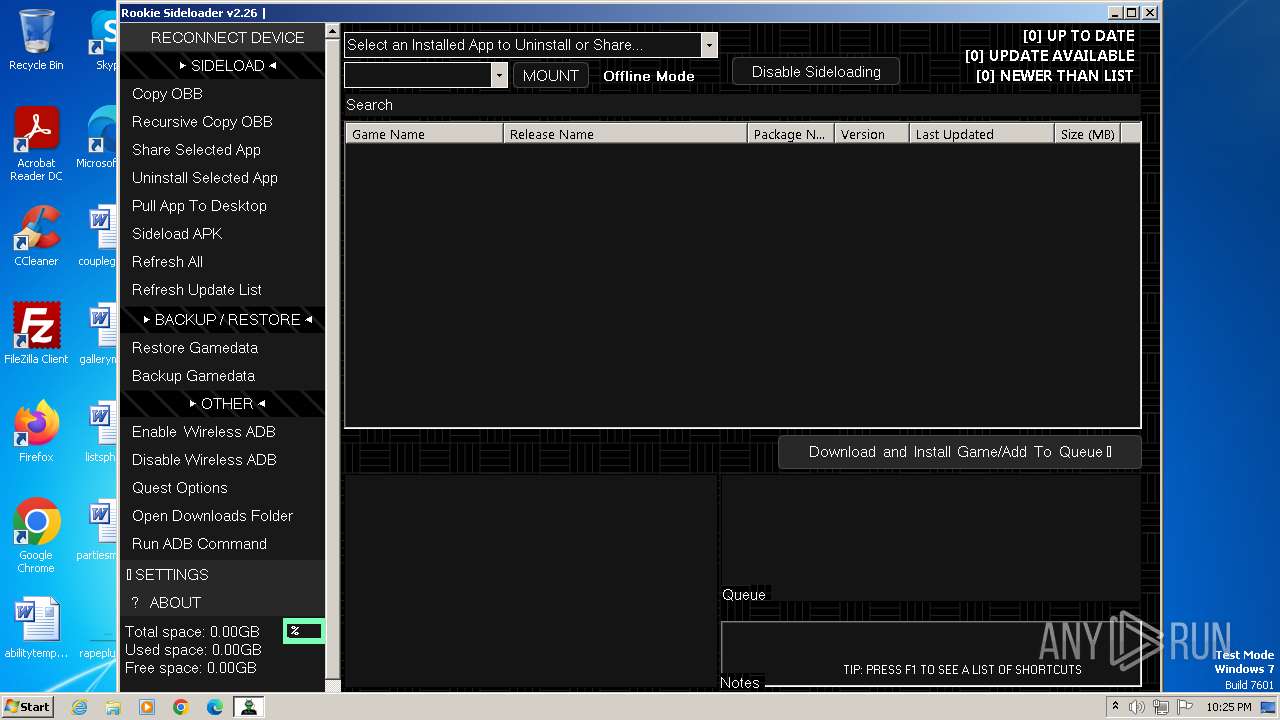Filter by NEWER THAN LIST count
Image resolution: width=1280 pixels, height=720 pixels.
[x=1054, y=76]
